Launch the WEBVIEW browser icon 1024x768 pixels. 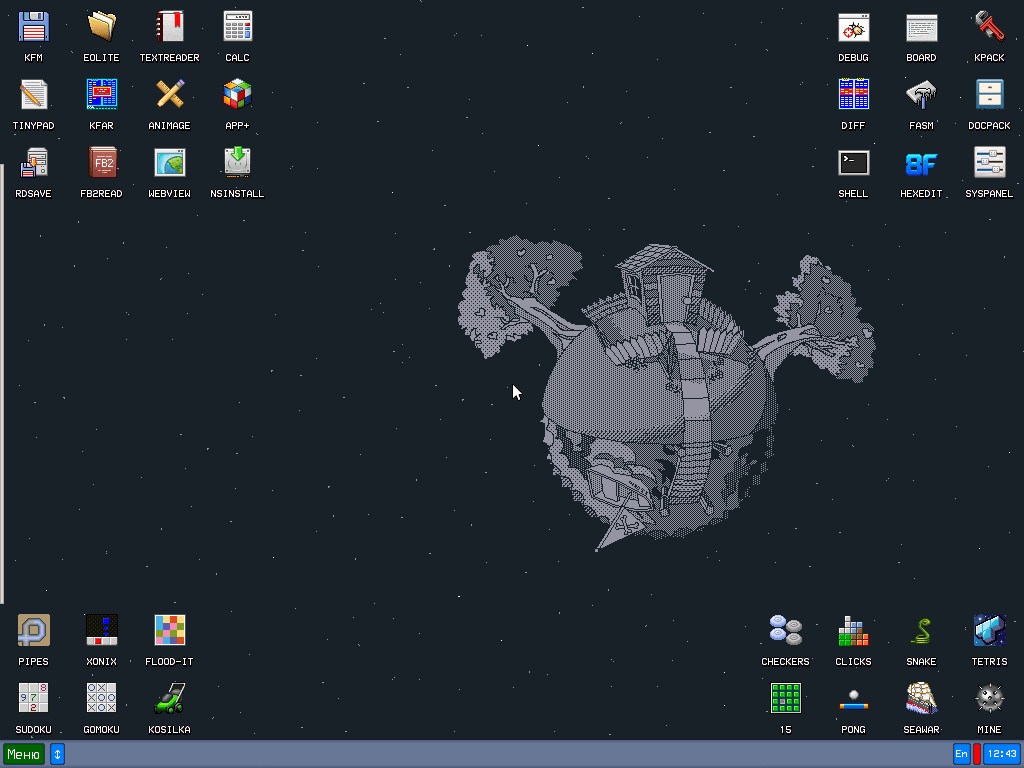point(169,163)
